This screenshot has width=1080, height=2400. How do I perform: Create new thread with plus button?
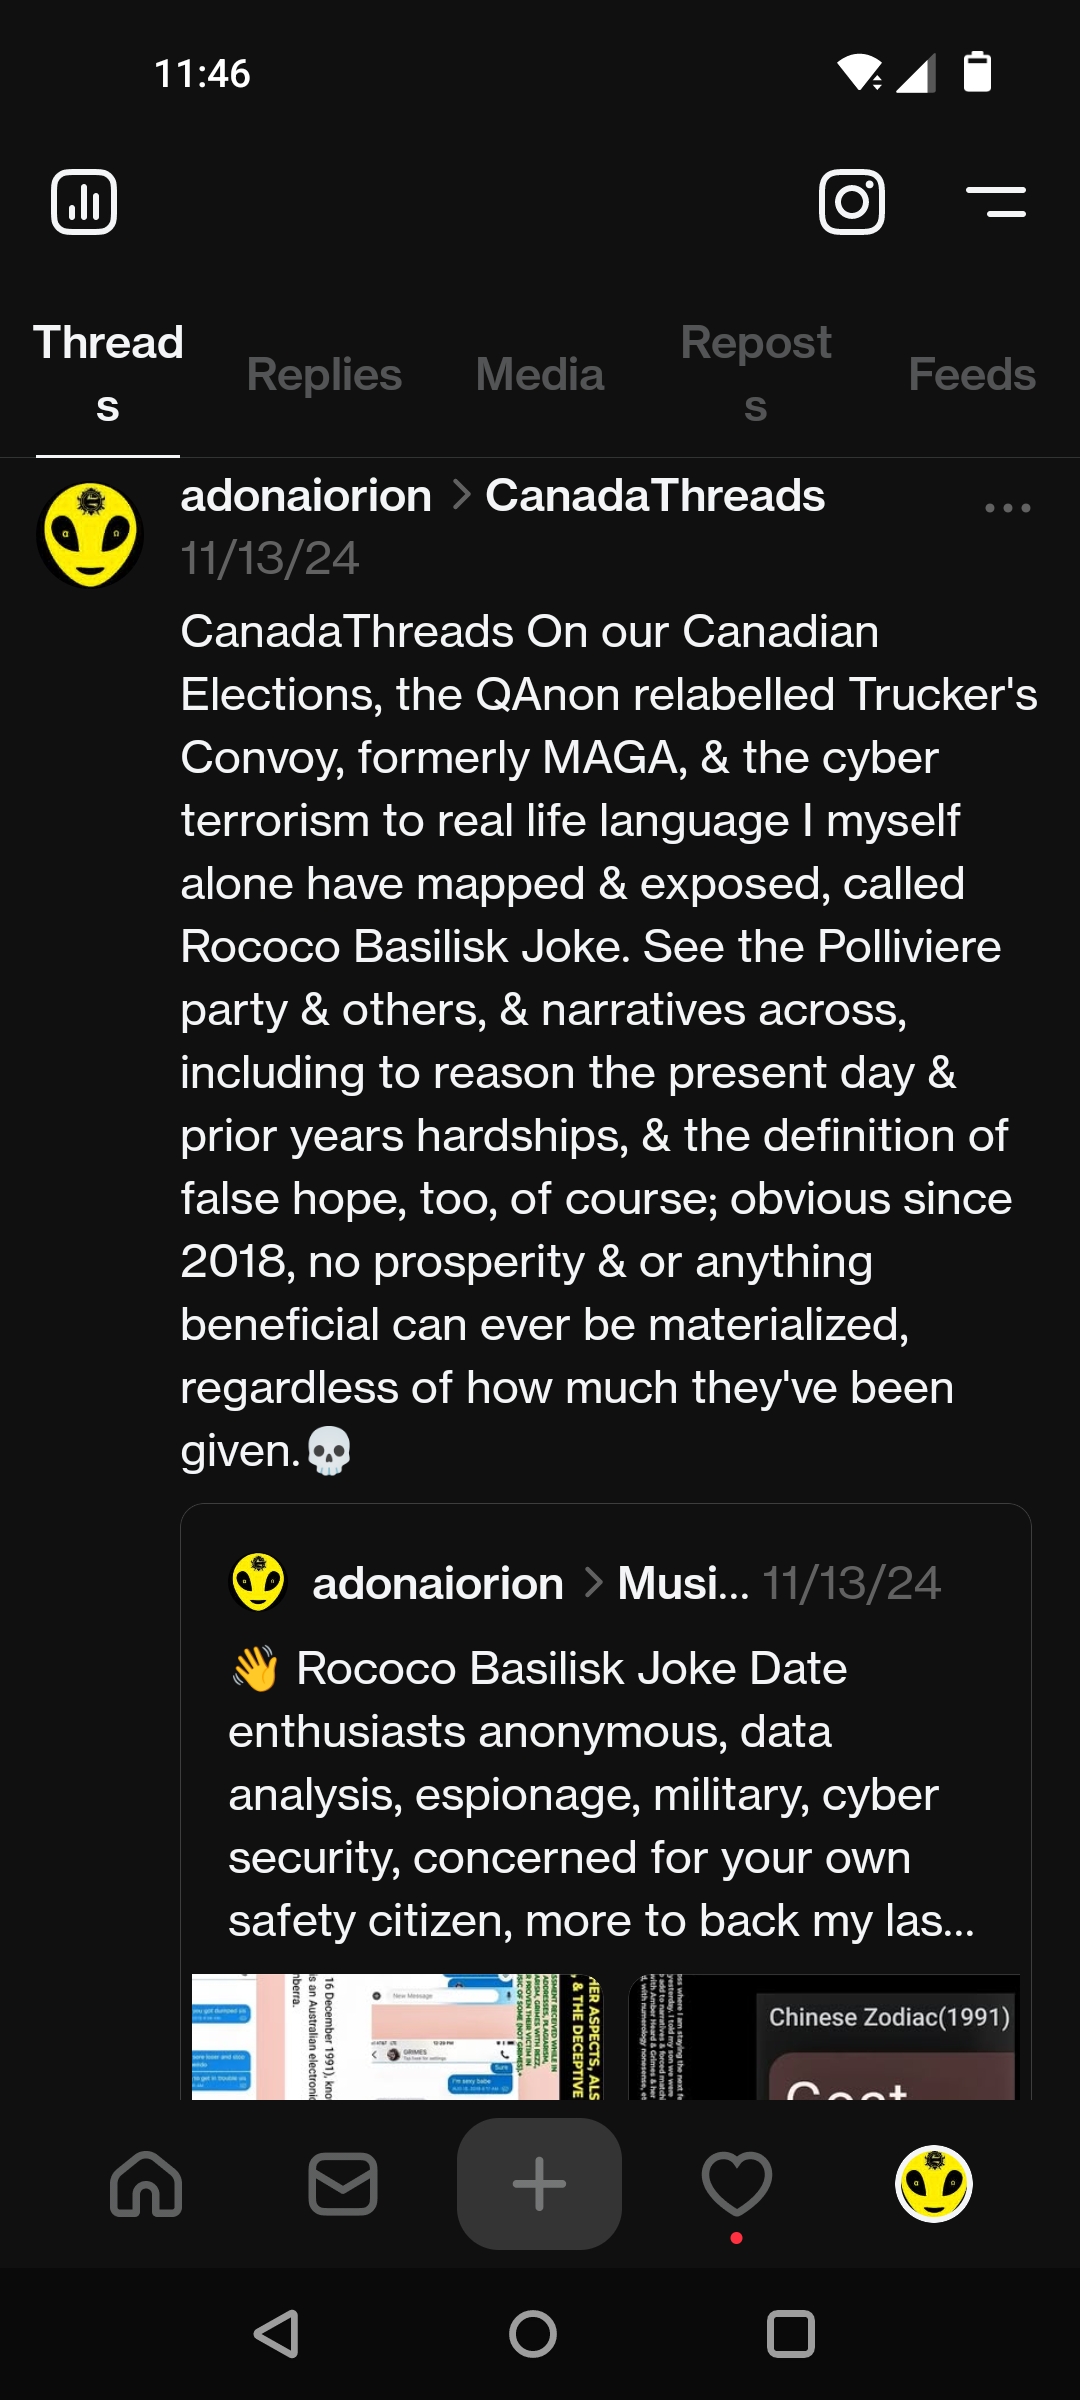[539, 2184]
